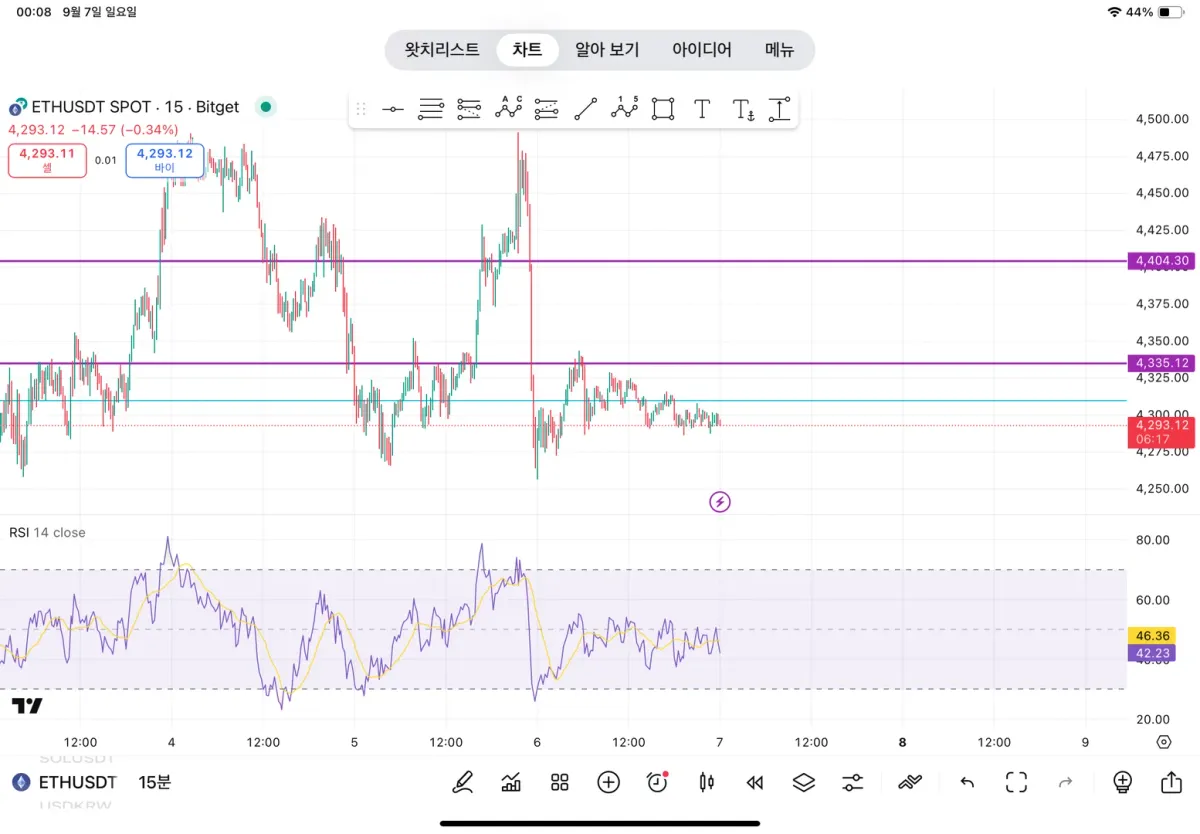This screenshot has width=1200, height=834.
Task: Select the trend line tool
Action: coord(586,109)
